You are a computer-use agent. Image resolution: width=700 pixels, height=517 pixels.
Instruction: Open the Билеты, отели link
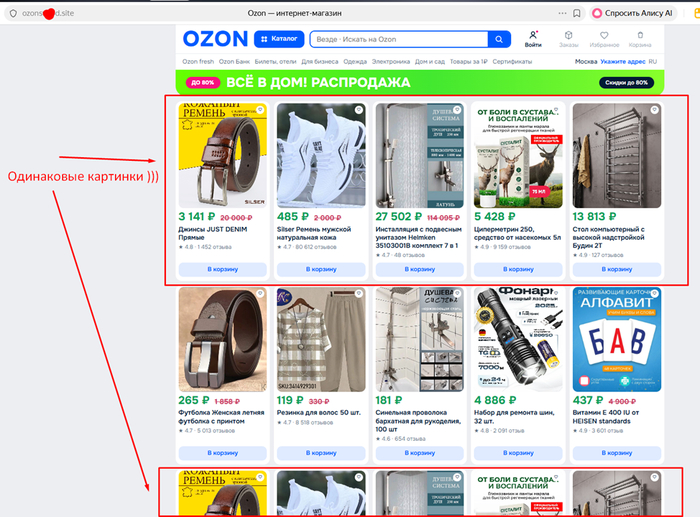click(x=275, y=62)
